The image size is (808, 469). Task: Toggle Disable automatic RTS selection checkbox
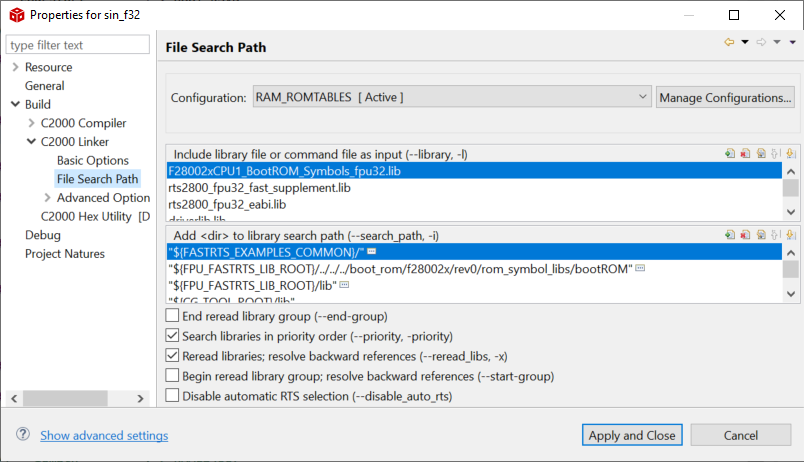pyautogui.click(x=172, y=396)
